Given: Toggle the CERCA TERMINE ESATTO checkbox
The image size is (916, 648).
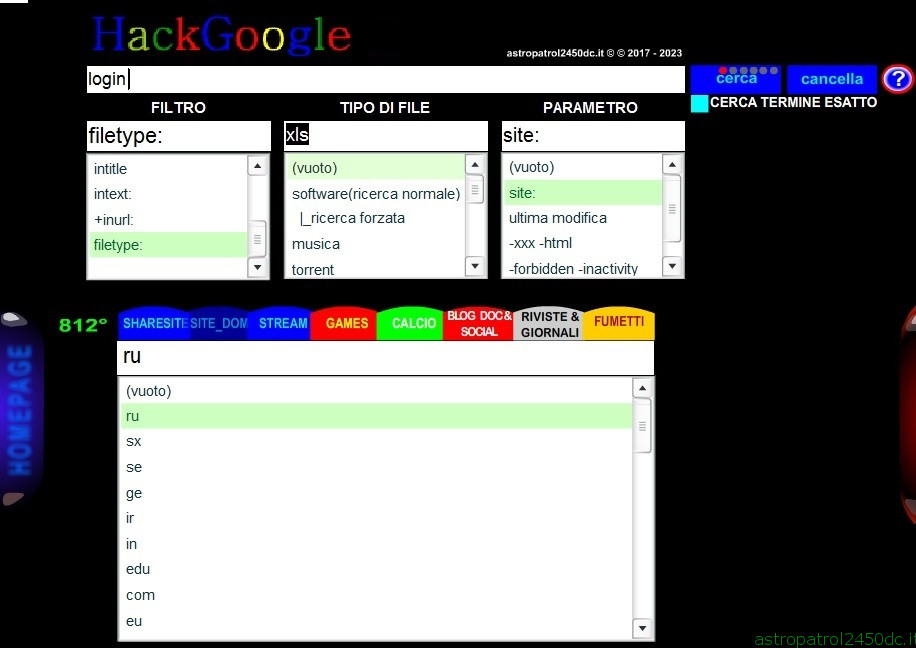Looking at the screenshot, I should 699,103.
